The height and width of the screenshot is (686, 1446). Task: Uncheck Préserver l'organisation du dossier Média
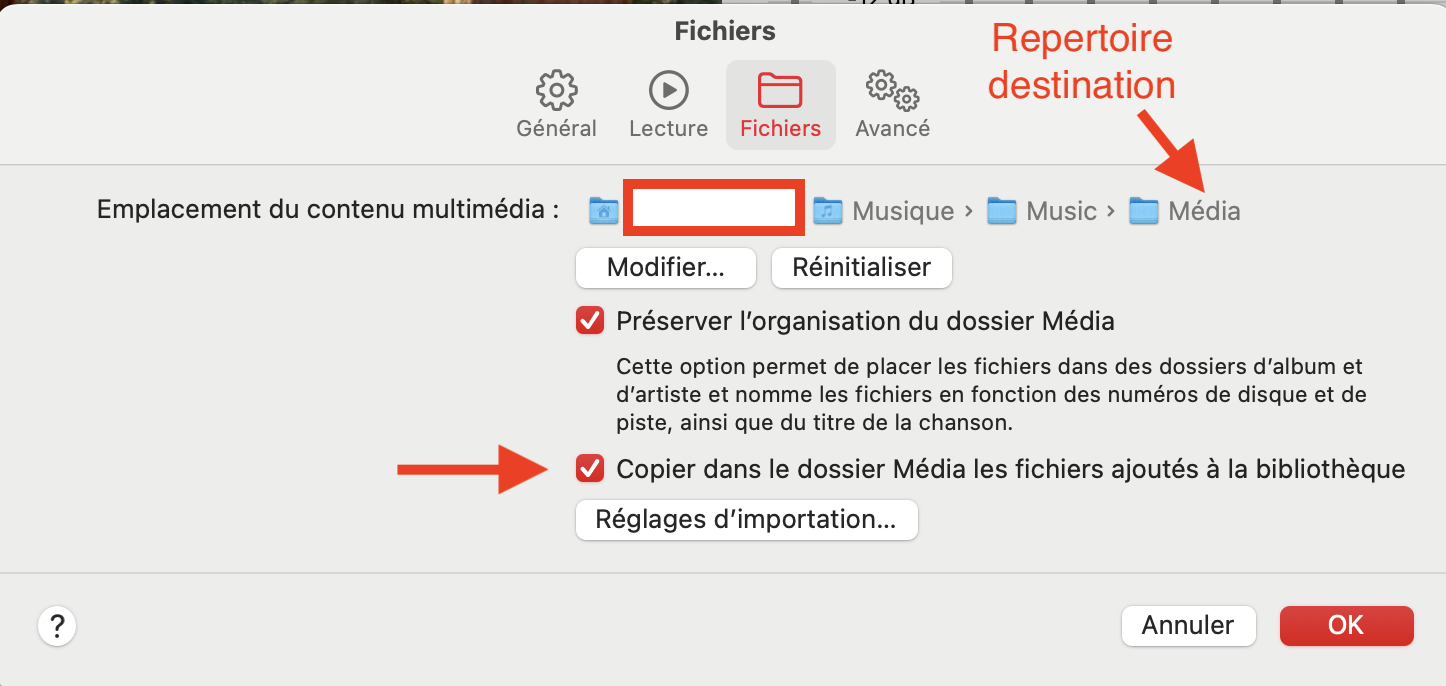tap(590, 321)
